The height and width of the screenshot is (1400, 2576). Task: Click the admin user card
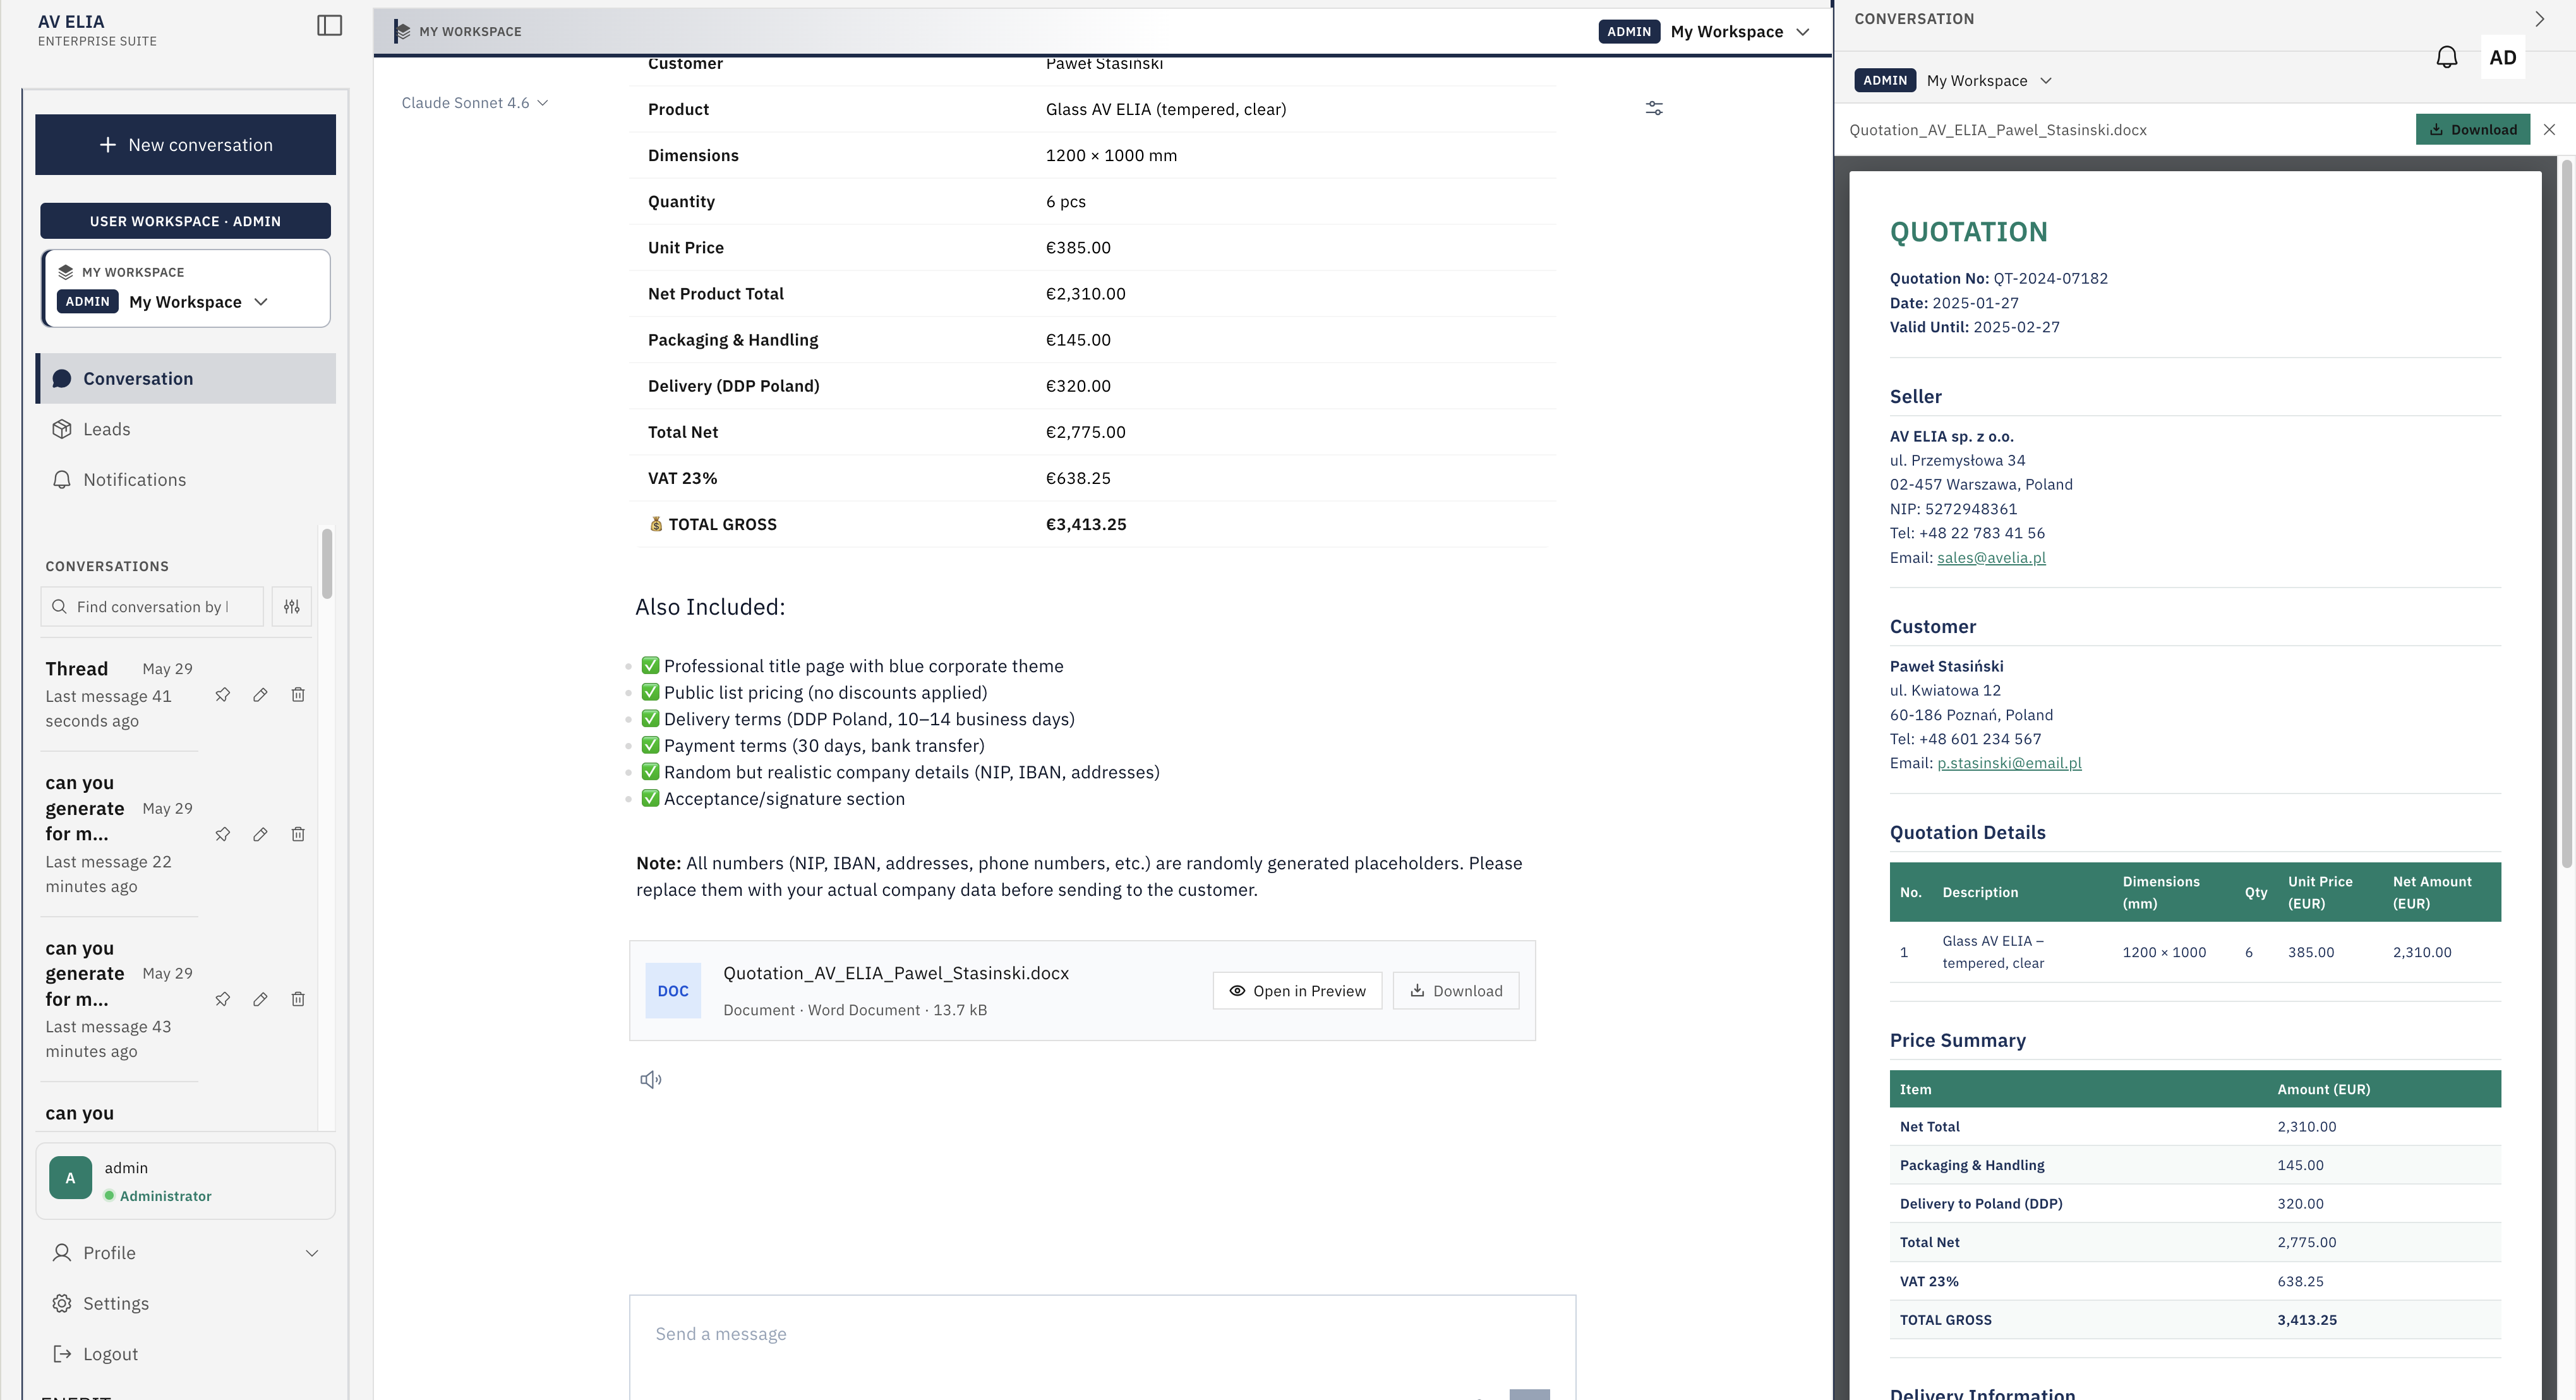coord(185,1181)
